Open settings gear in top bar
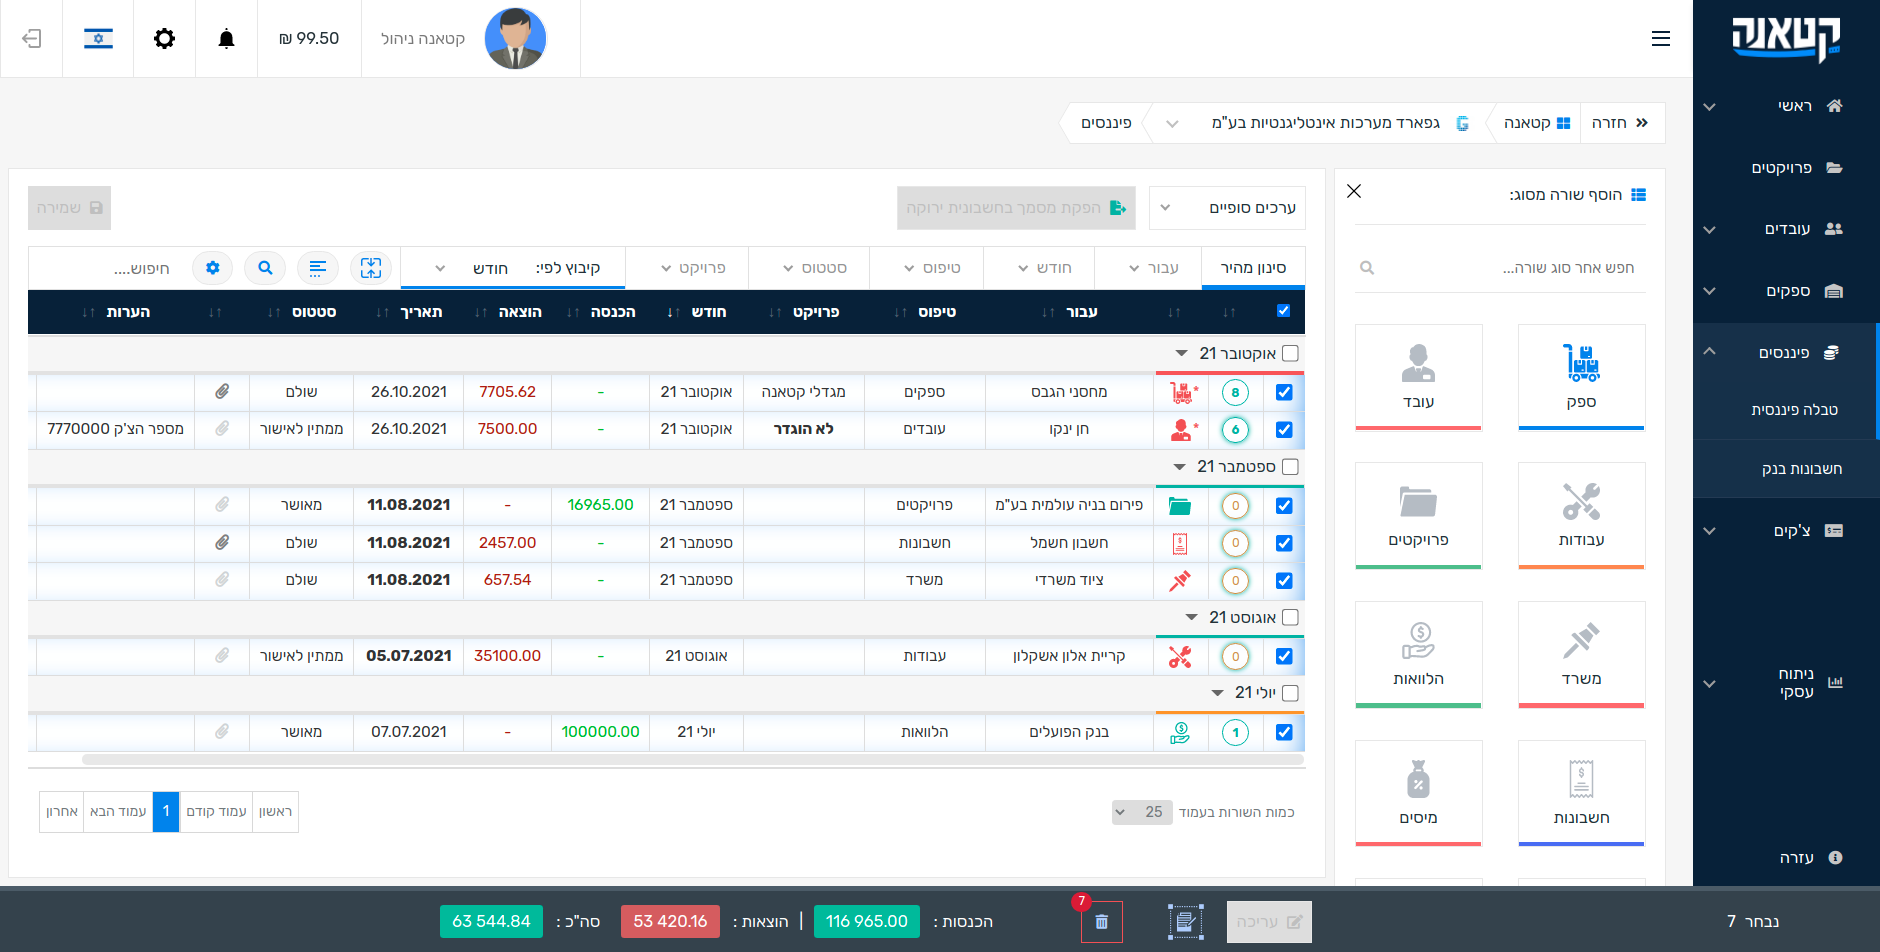 tap(164, 39)
